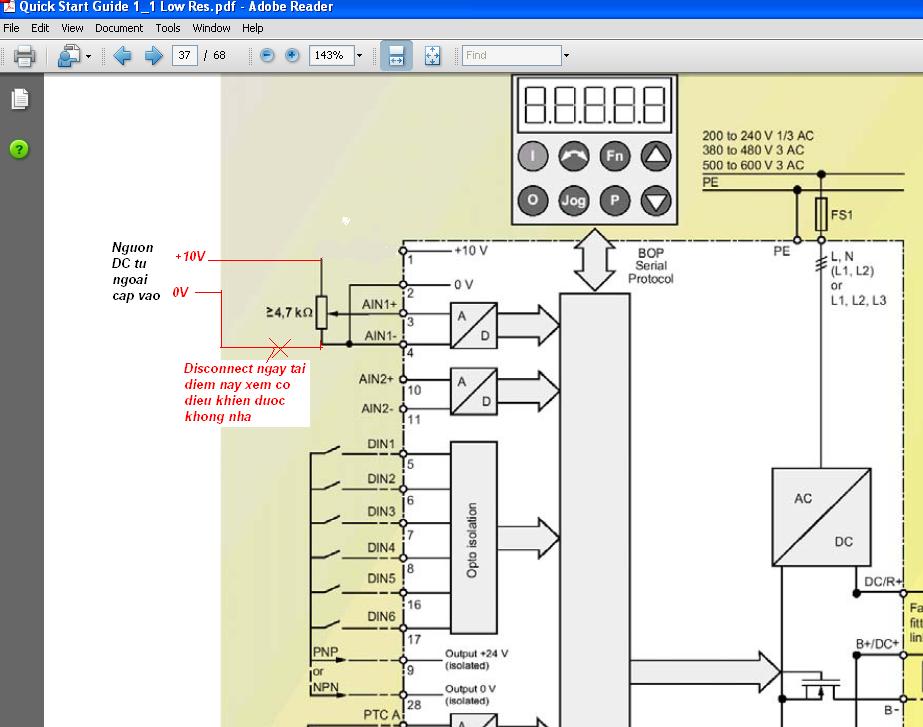Image resolution: width=923 pixels, height=727 pixels.
Task: Click the green help icon in sidebar
Action: pos(20,149)
